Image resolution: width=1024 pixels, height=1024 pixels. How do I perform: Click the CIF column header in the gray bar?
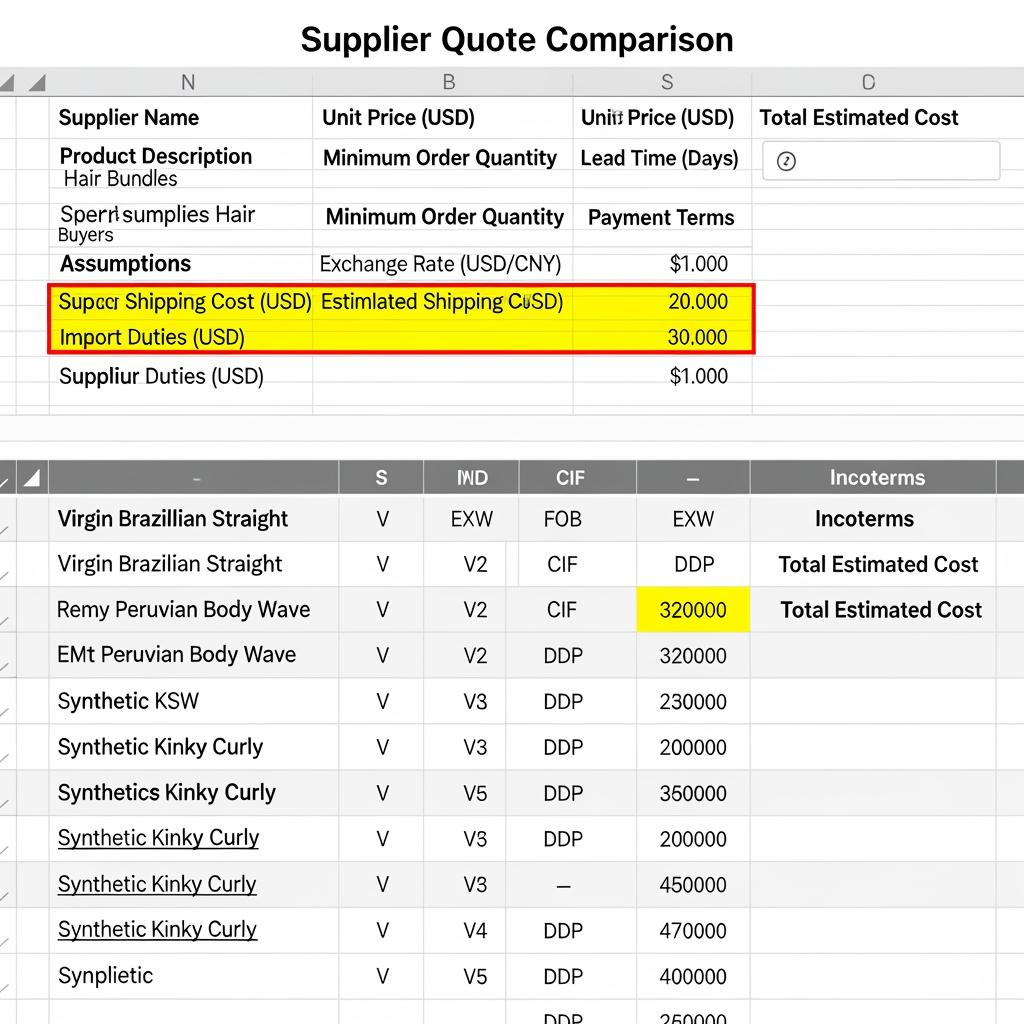570,478
